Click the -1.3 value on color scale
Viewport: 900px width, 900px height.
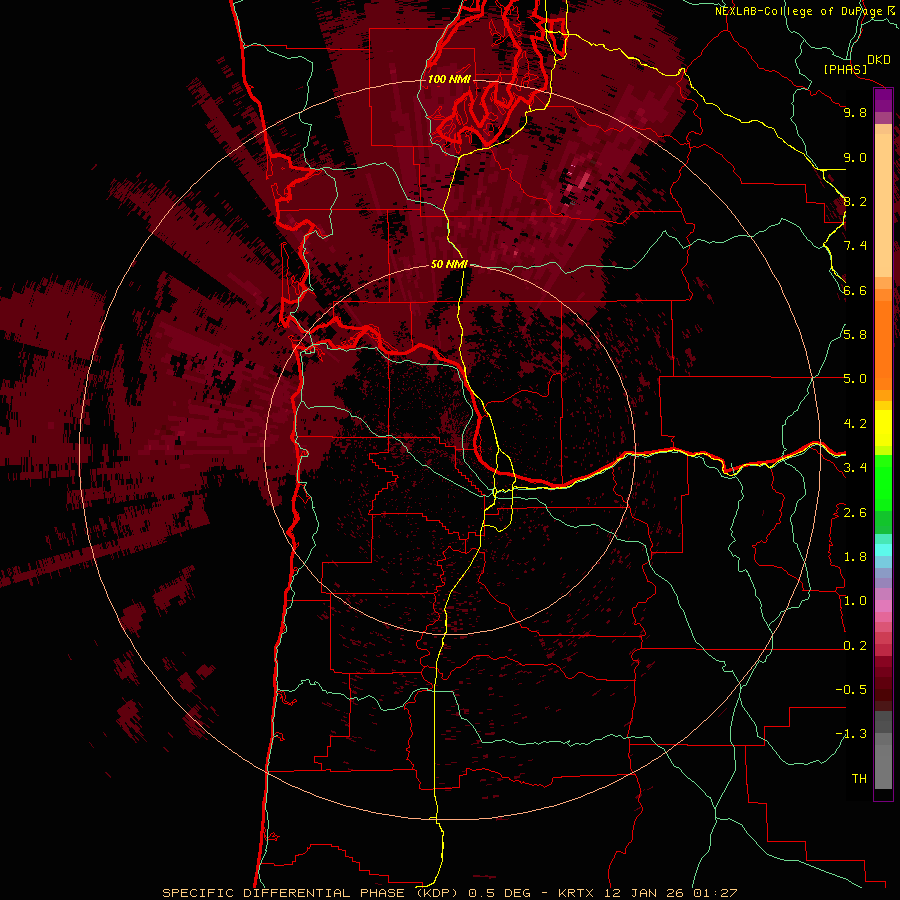[851, 734]
